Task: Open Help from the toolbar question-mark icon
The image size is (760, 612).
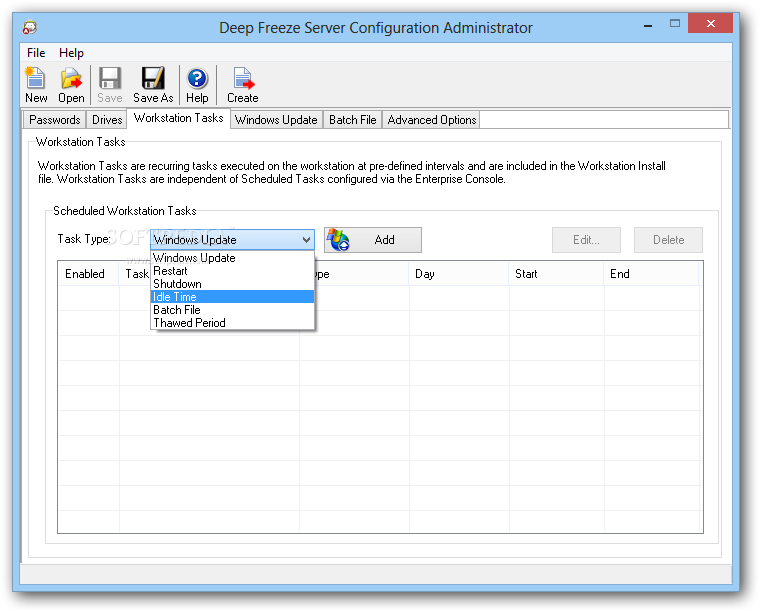Action: pyautogui.click(x=197, y=85)
